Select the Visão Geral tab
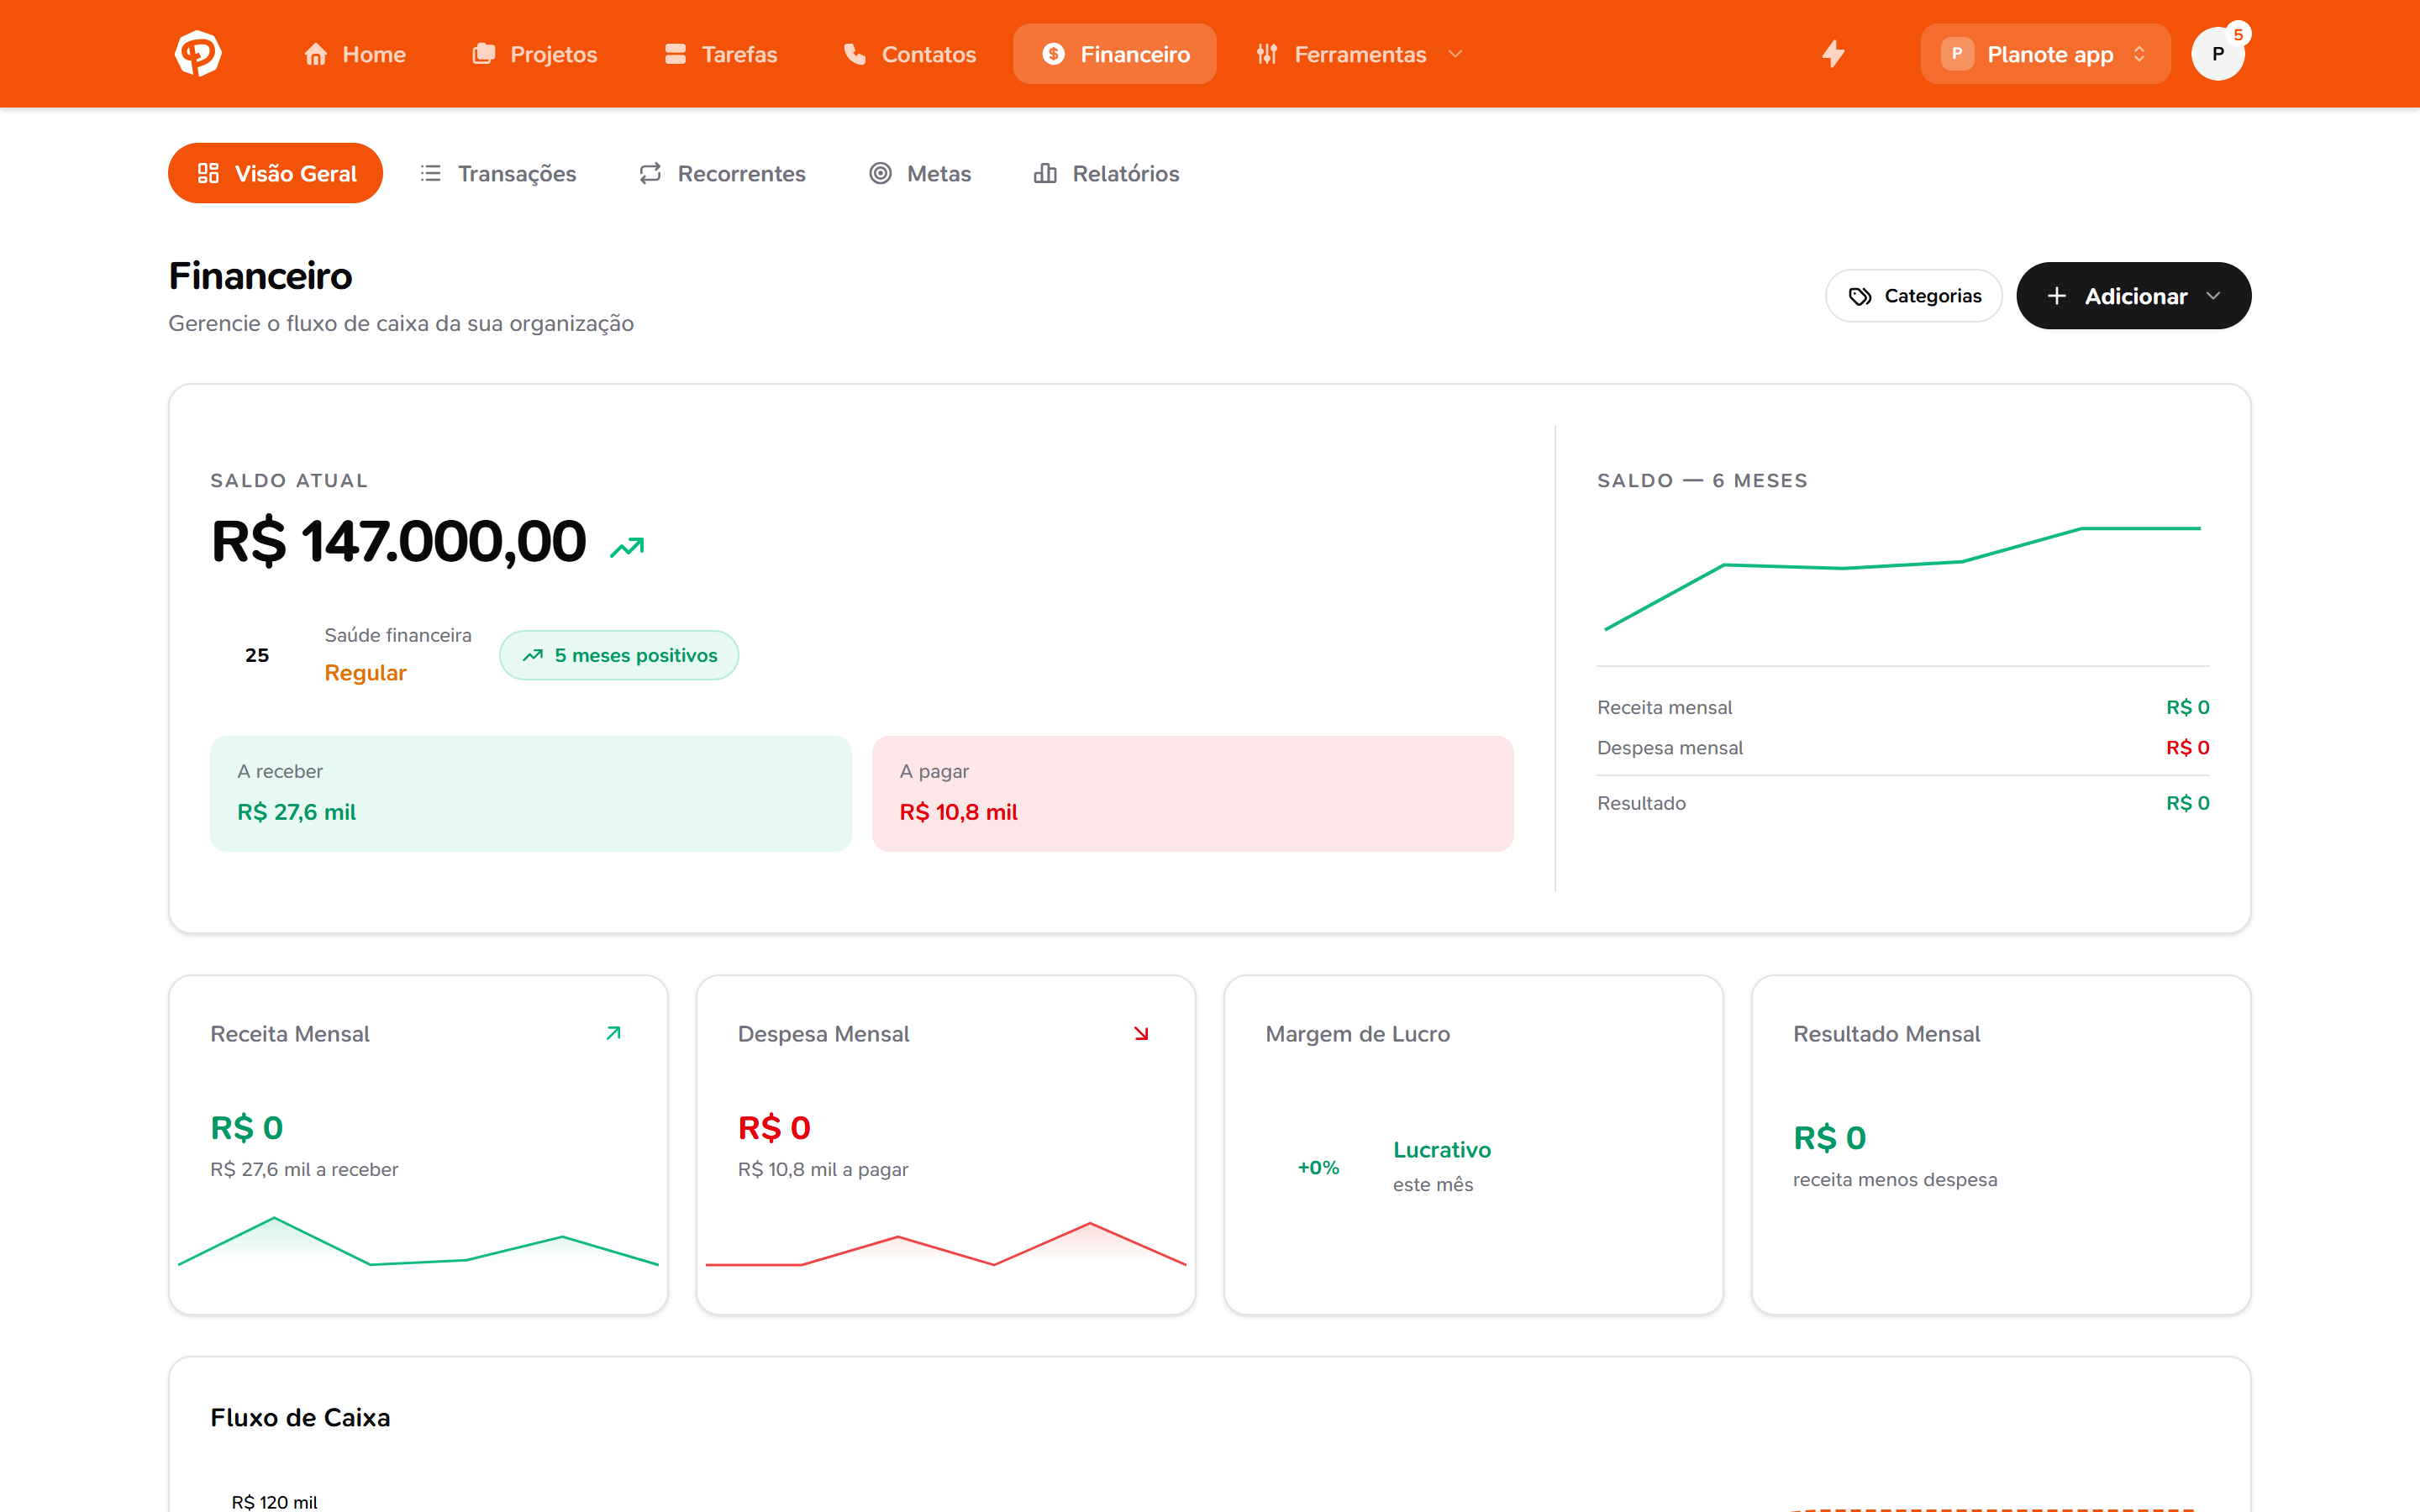This screenshot has width=2420, height=1512. (275, 173)
